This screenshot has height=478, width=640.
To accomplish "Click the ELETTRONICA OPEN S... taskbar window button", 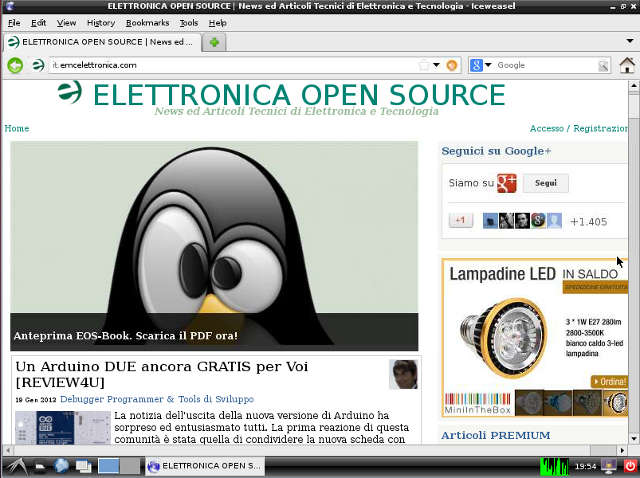I will tap(205, 466).
